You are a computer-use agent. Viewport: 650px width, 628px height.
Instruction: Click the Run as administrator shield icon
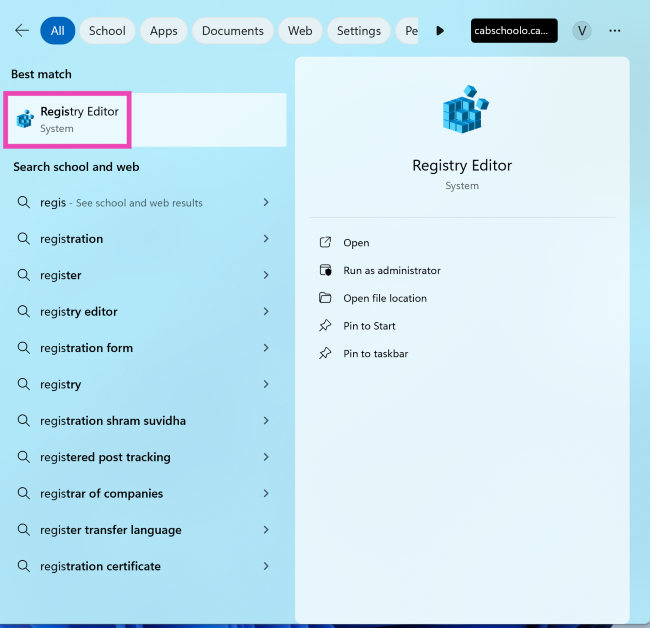click(x=324, y=270)
